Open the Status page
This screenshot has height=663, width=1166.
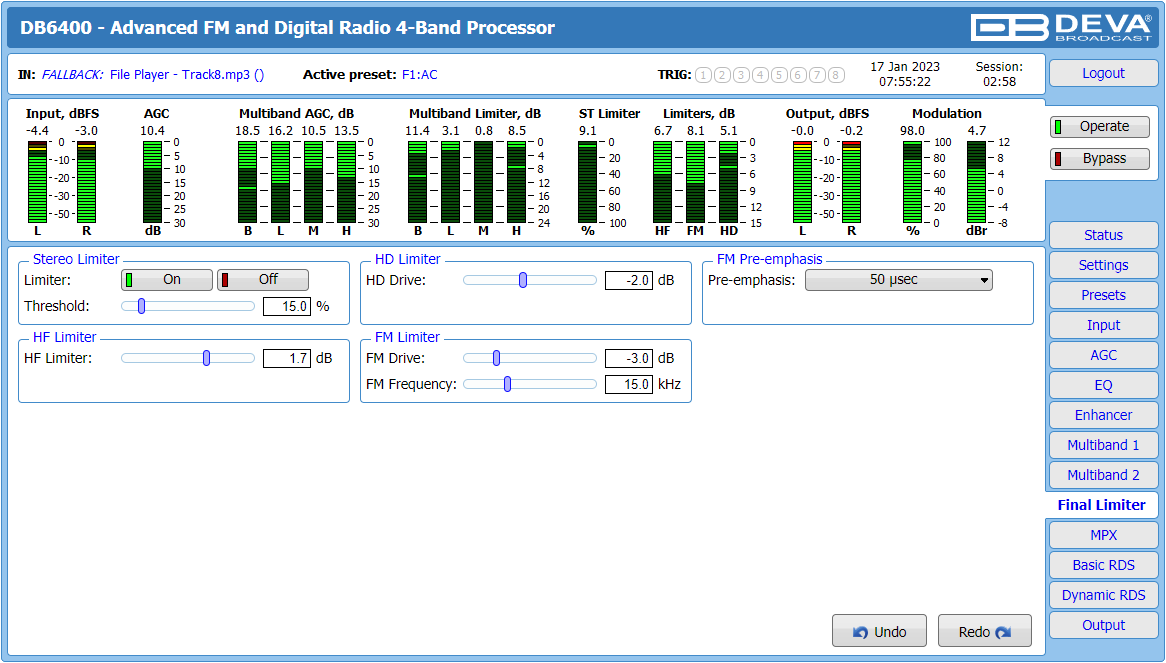click(x=1104, y=235)
